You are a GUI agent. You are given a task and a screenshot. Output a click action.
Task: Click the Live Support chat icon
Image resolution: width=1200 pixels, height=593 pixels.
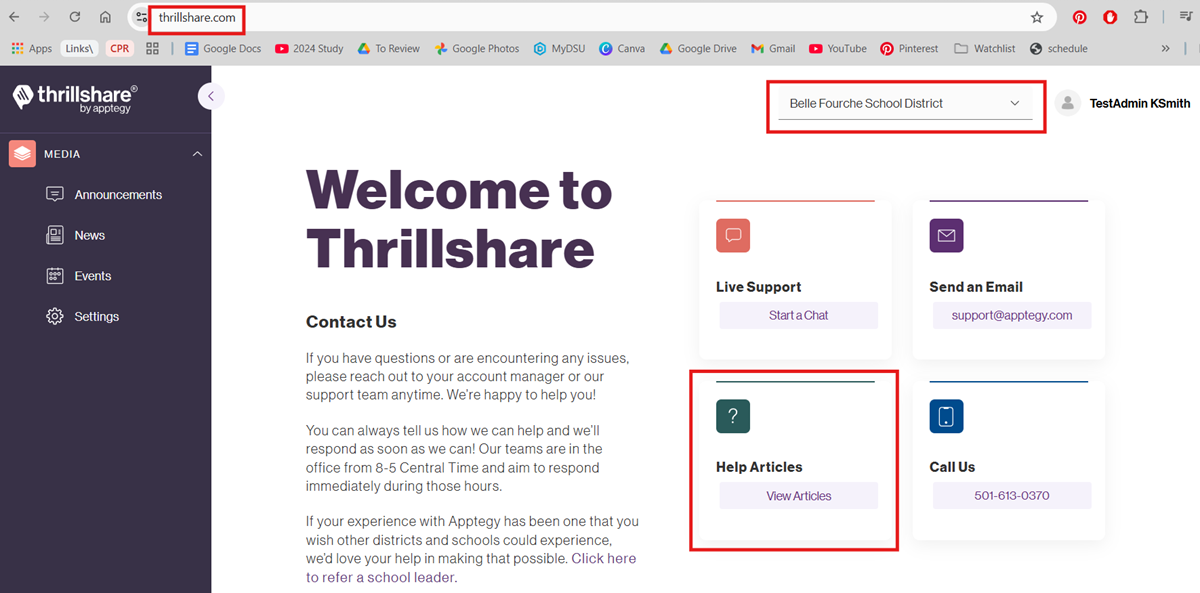[733, 235]
